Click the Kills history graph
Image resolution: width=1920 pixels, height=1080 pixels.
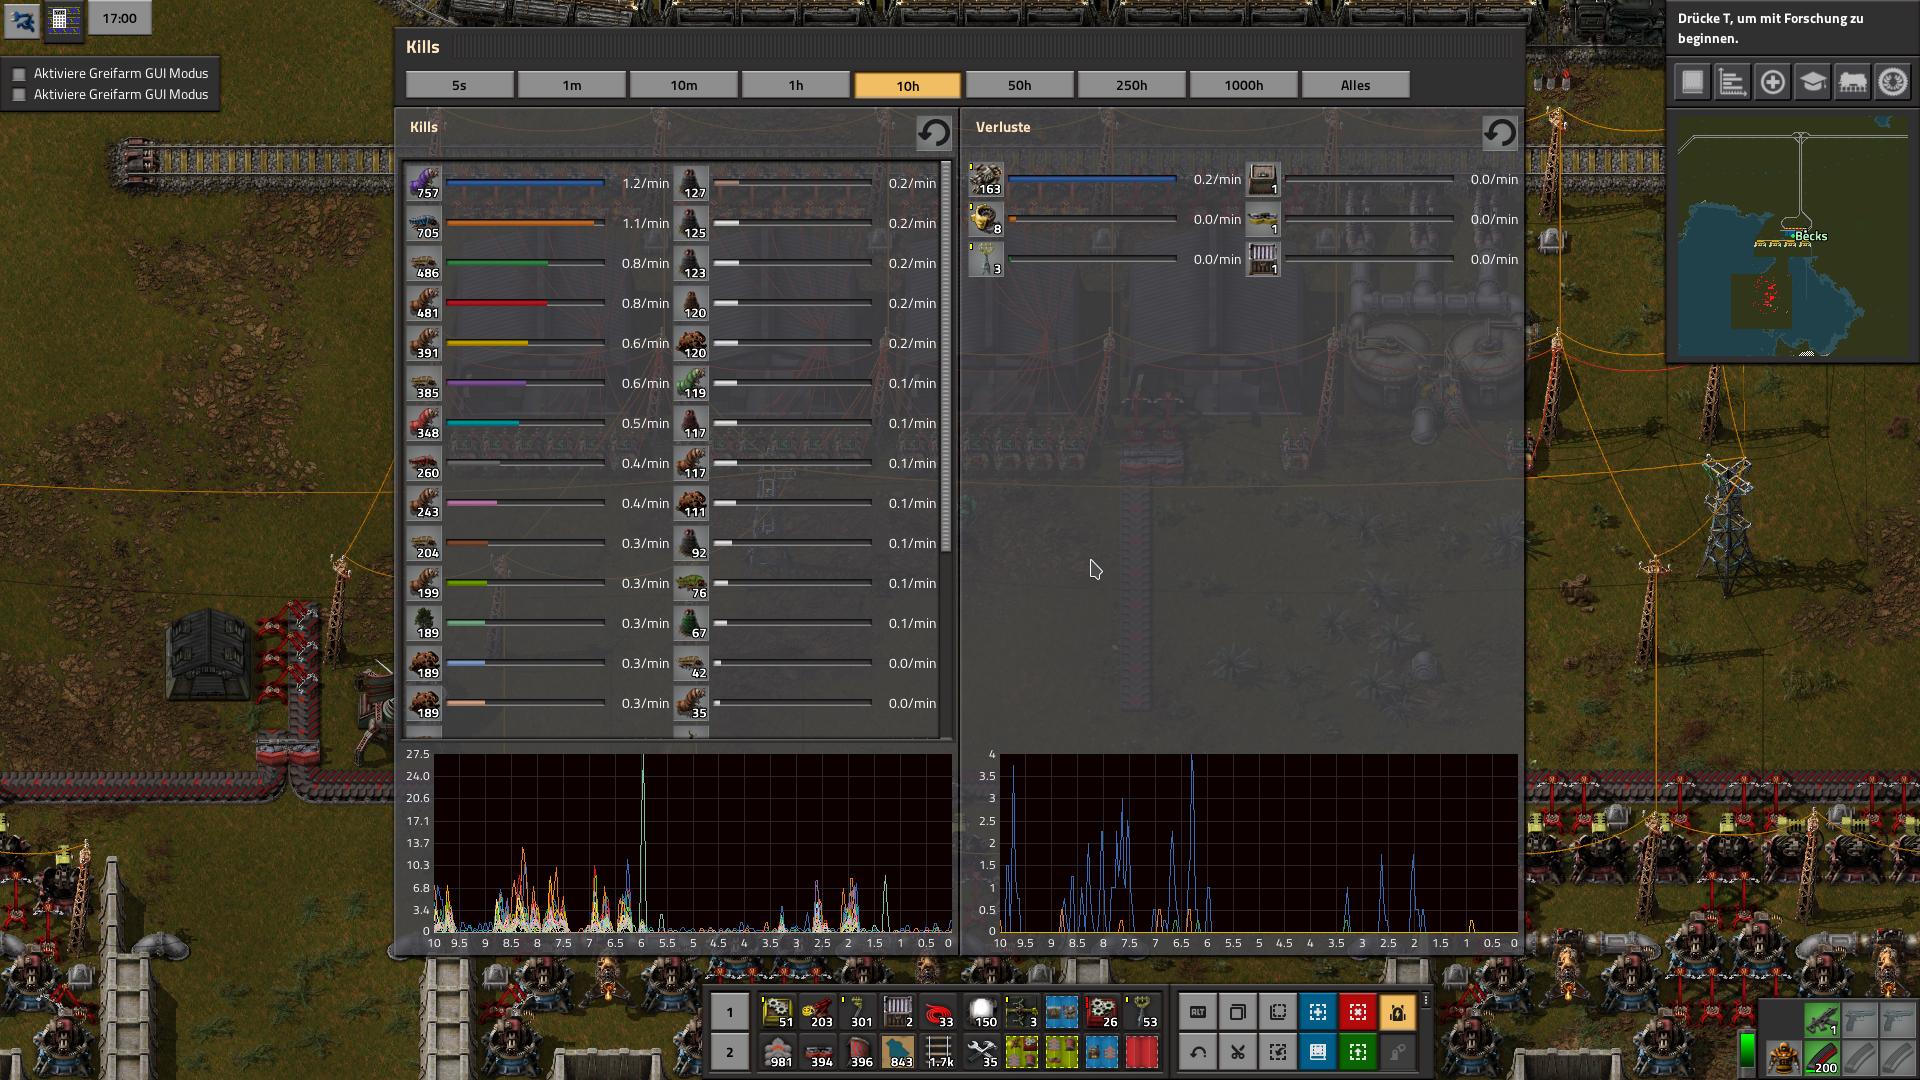pos(692,843)
